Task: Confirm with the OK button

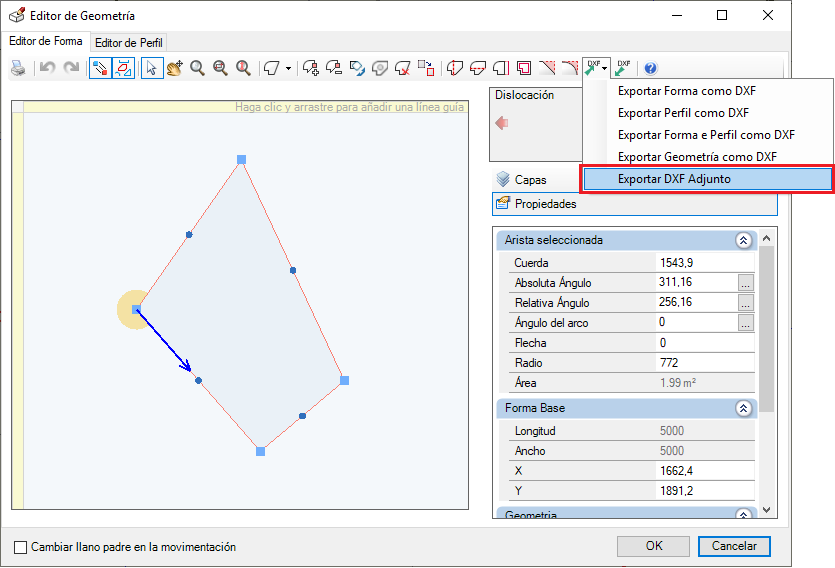Action: (x=653, y=546)
